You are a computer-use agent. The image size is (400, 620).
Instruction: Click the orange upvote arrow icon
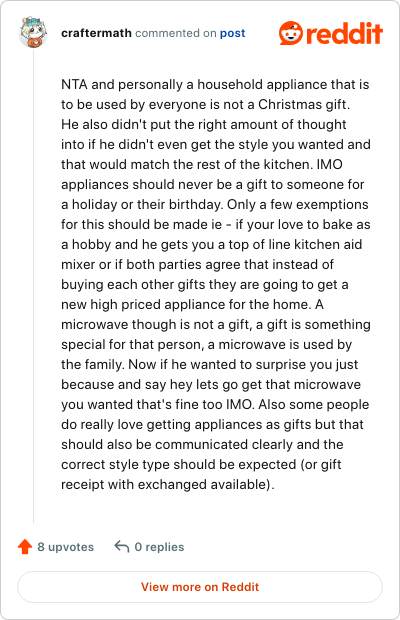coord(25,546)
